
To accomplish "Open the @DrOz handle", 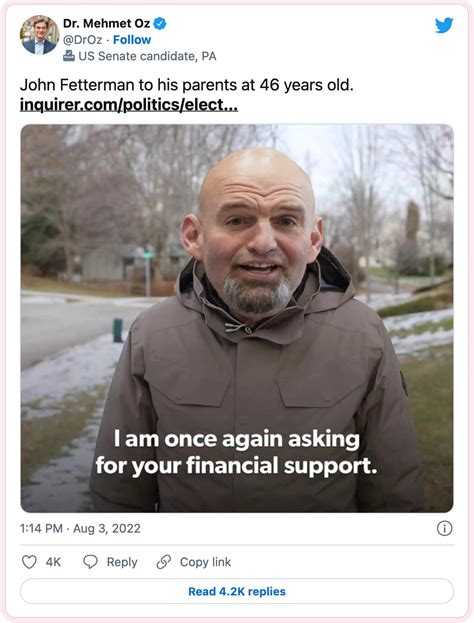I will (x=82, y=40).
